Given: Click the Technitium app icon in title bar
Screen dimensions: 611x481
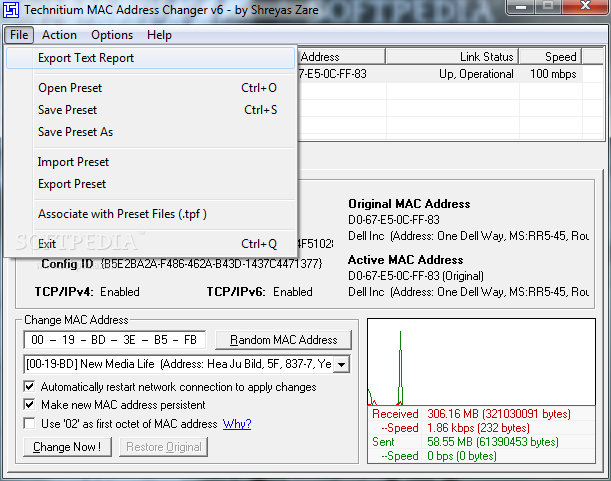Looking at the screenshot, I should pyautogui.click(x=11, y=10).
